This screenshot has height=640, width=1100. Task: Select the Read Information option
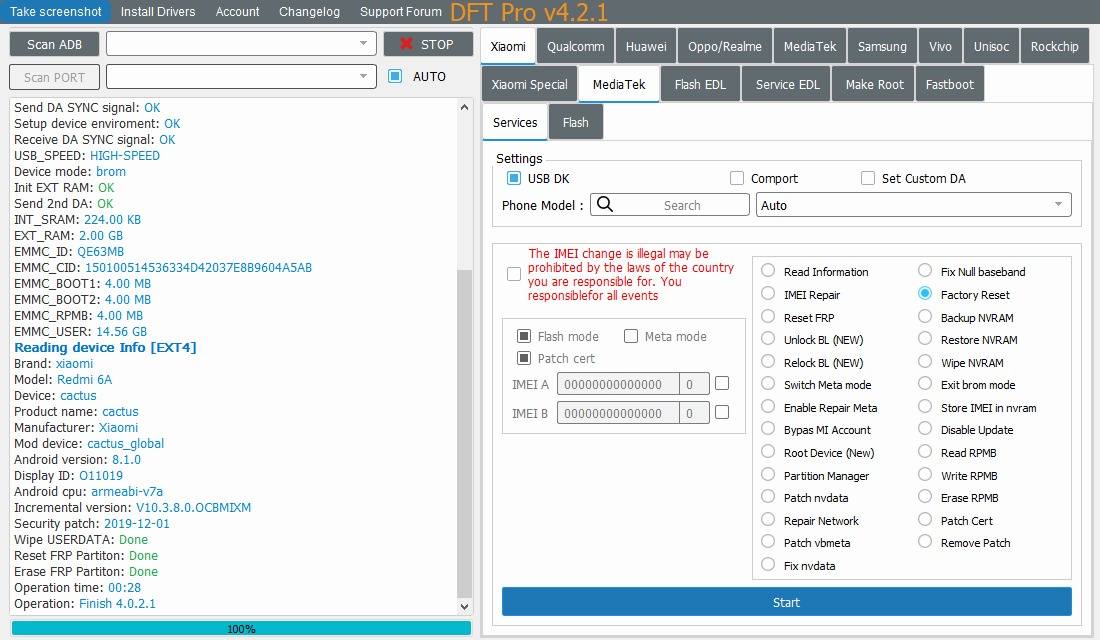pos(817,272)
